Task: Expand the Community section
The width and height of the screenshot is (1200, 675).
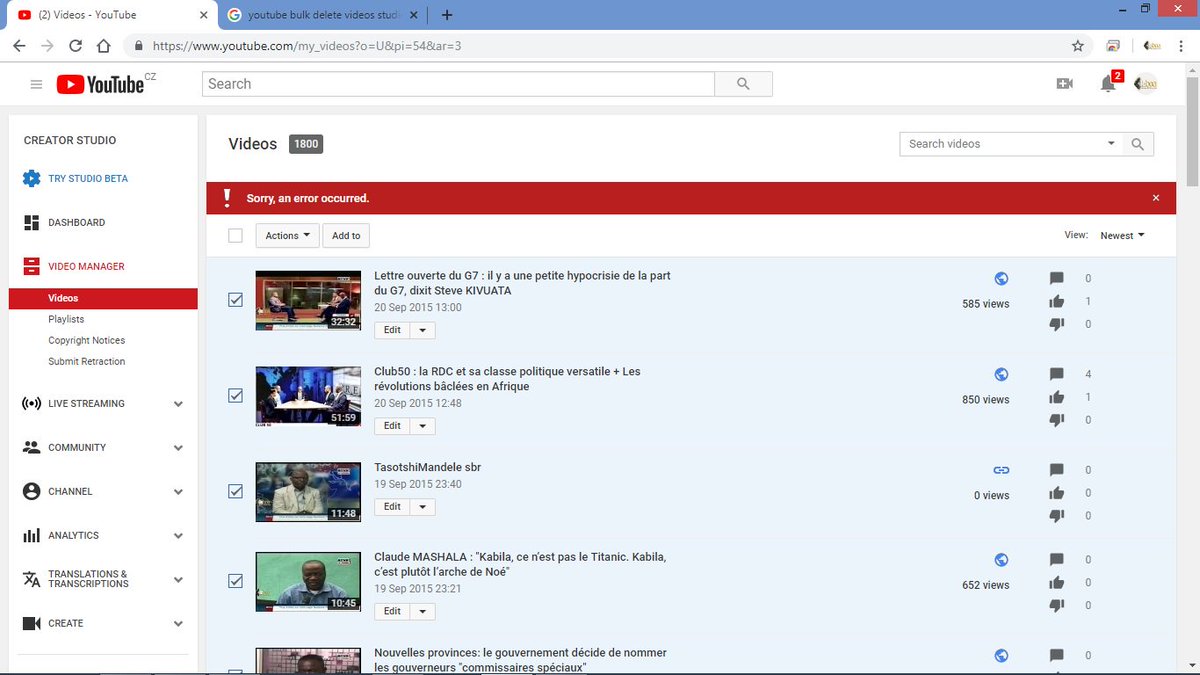Action: coord(178,448)
